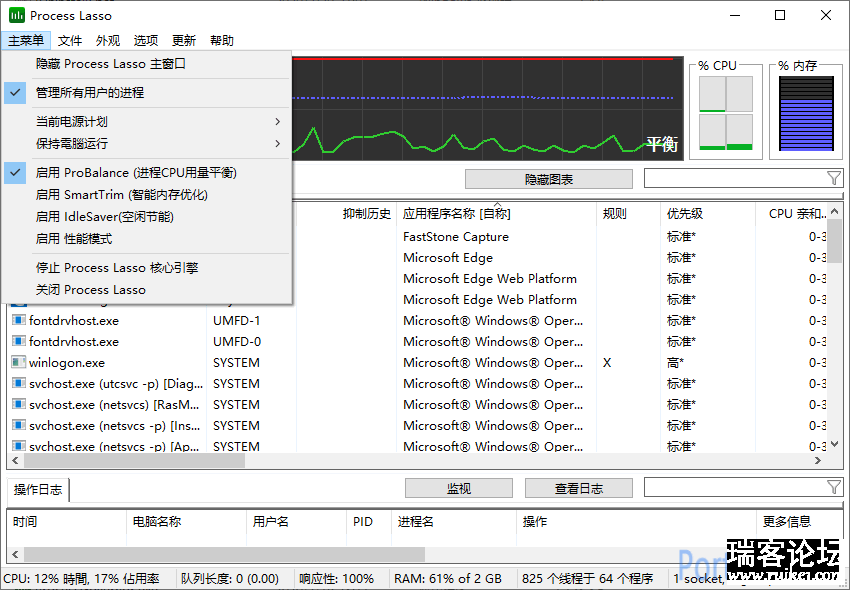
Task: Click process list scroll-right arrow
Action: point(818,460)
